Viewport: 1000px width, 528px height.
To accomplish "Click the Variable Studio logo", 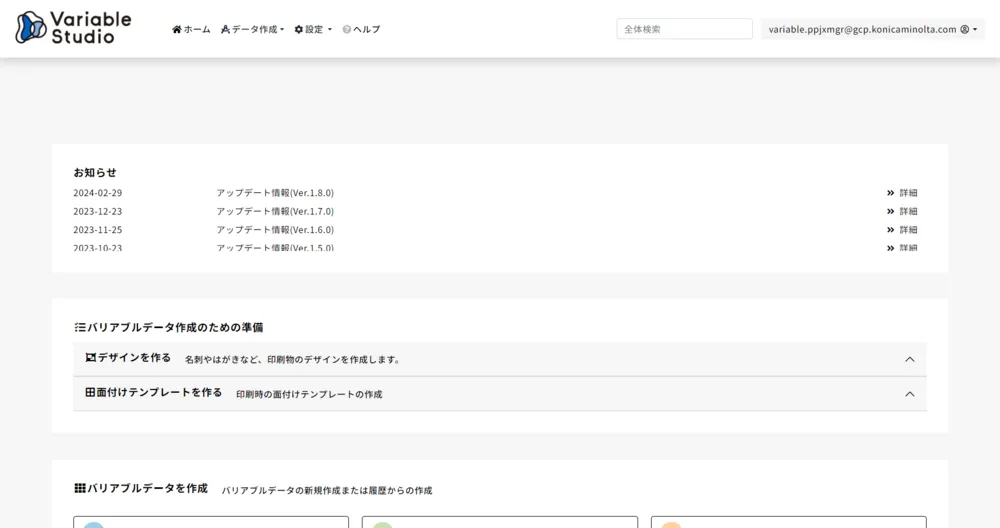I will [x=73, y=28].
